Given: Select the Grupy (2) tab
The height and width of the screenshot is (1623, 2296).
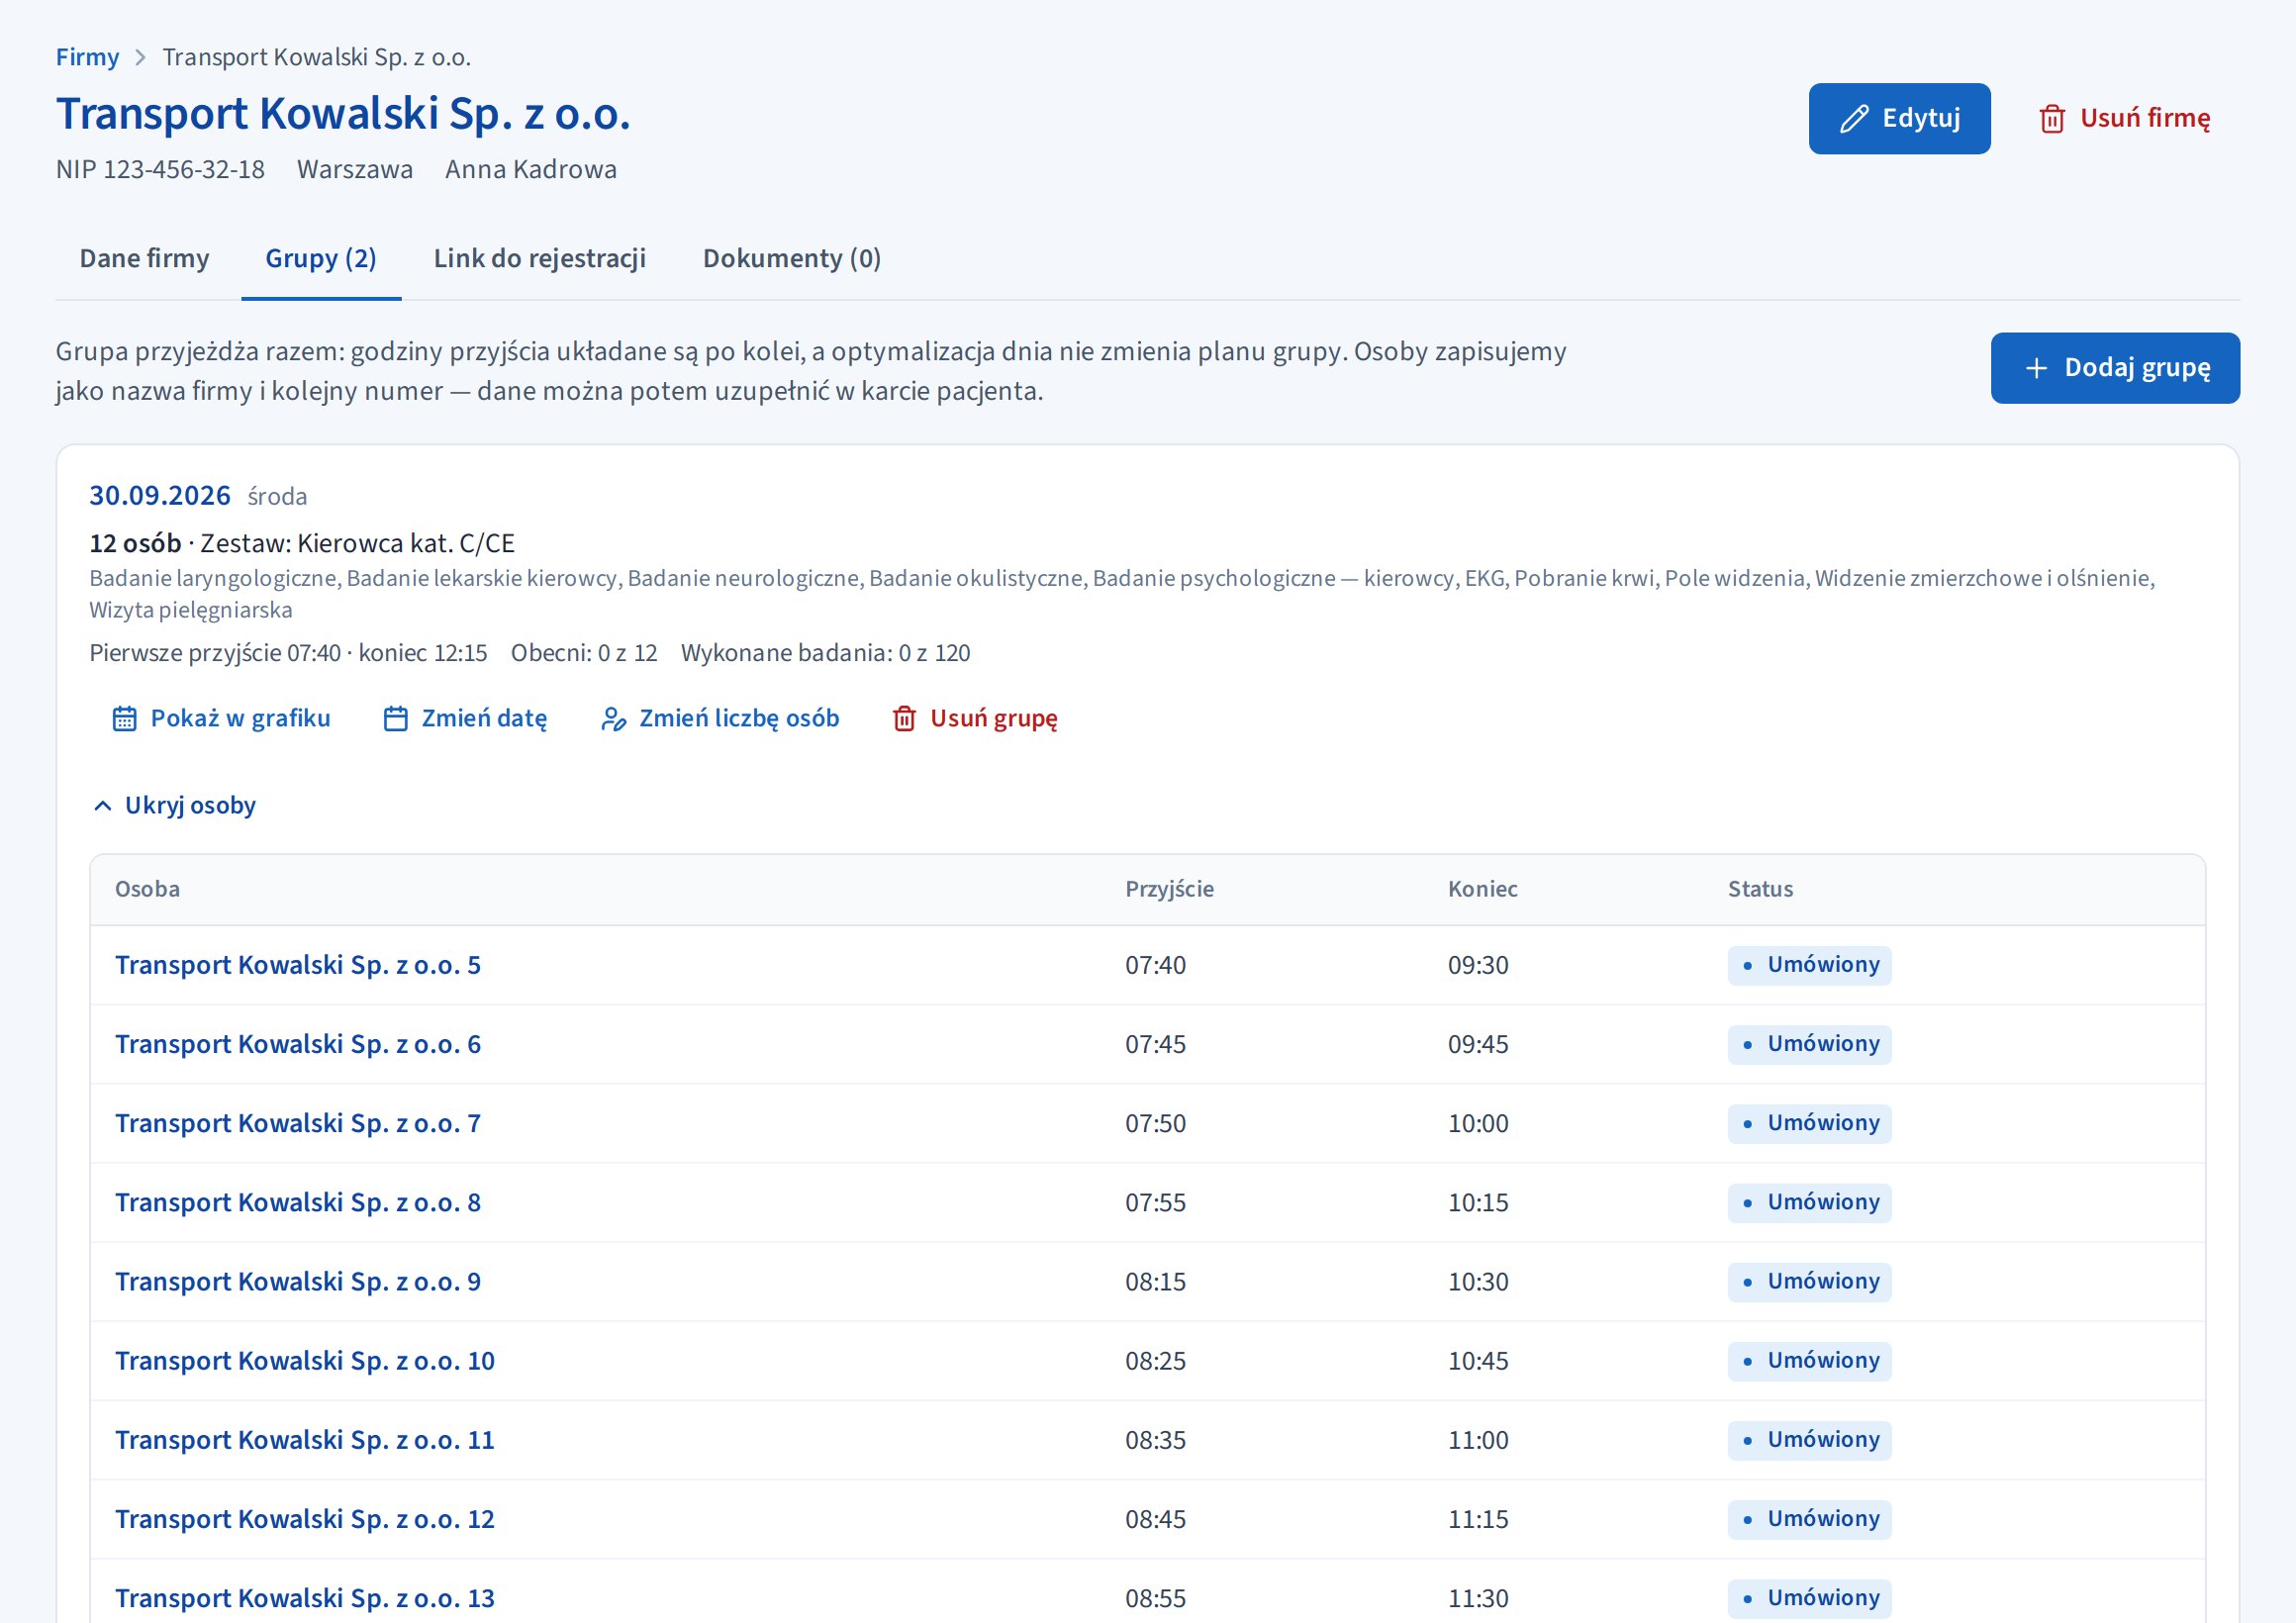Looking at the screenshot, I should coord(321,259).
